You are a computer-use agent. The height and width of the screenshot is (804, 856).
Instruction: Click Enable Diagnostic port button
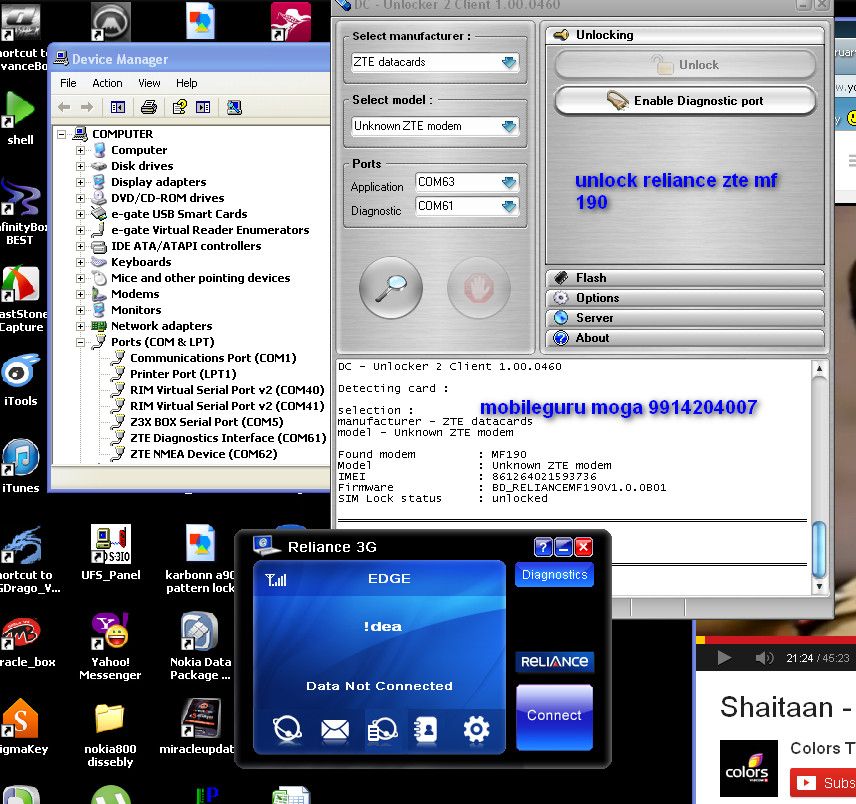coord(685,101)
